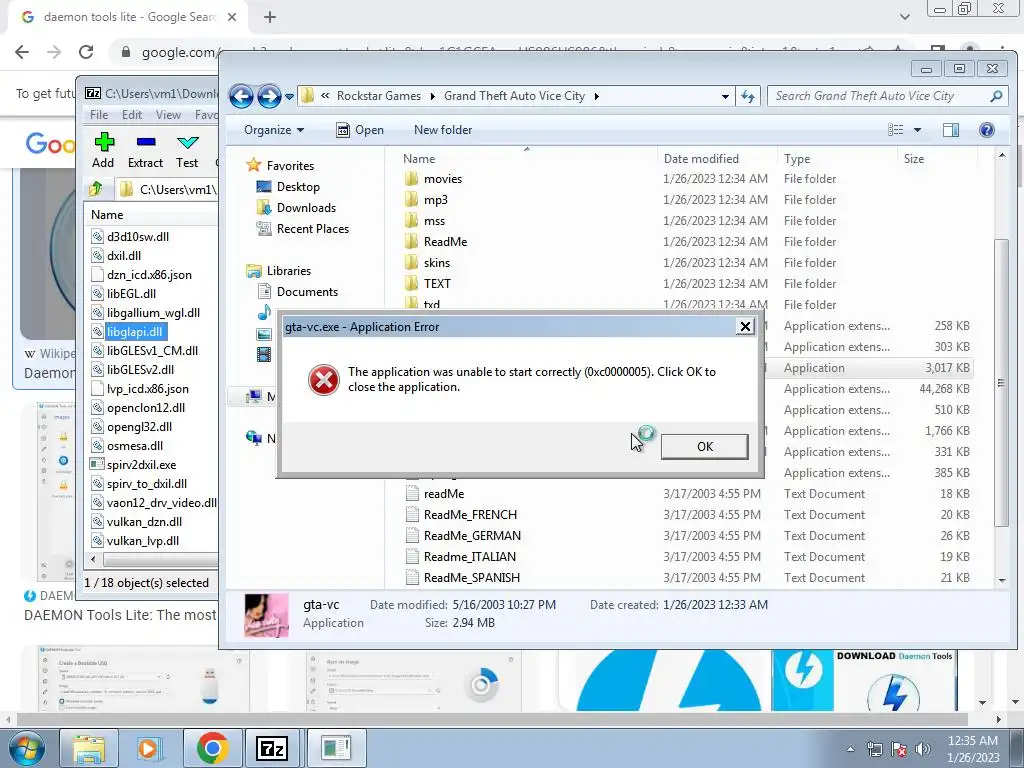The image size is (1024, 768).
Task: Open the recent locations dropdown arrow in Explorer
Action: coord(289,97)
